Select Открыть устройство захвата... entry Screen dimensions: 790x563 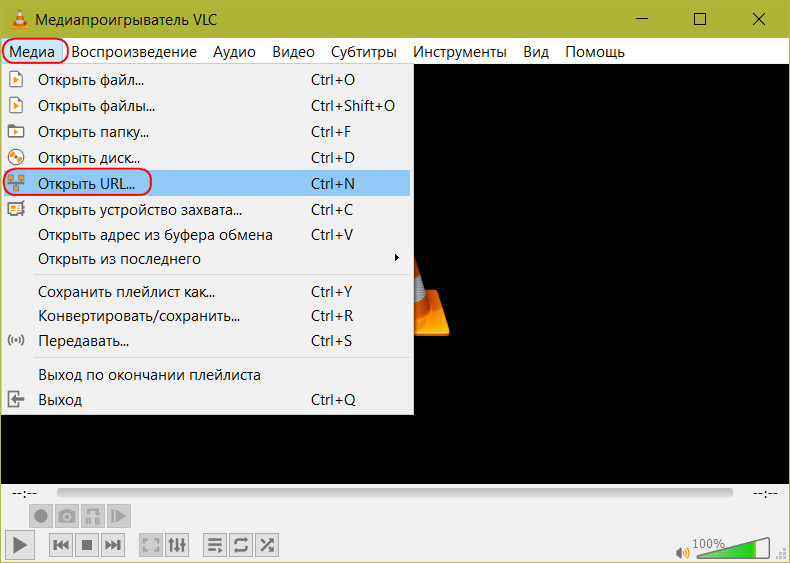click(207, 209)
